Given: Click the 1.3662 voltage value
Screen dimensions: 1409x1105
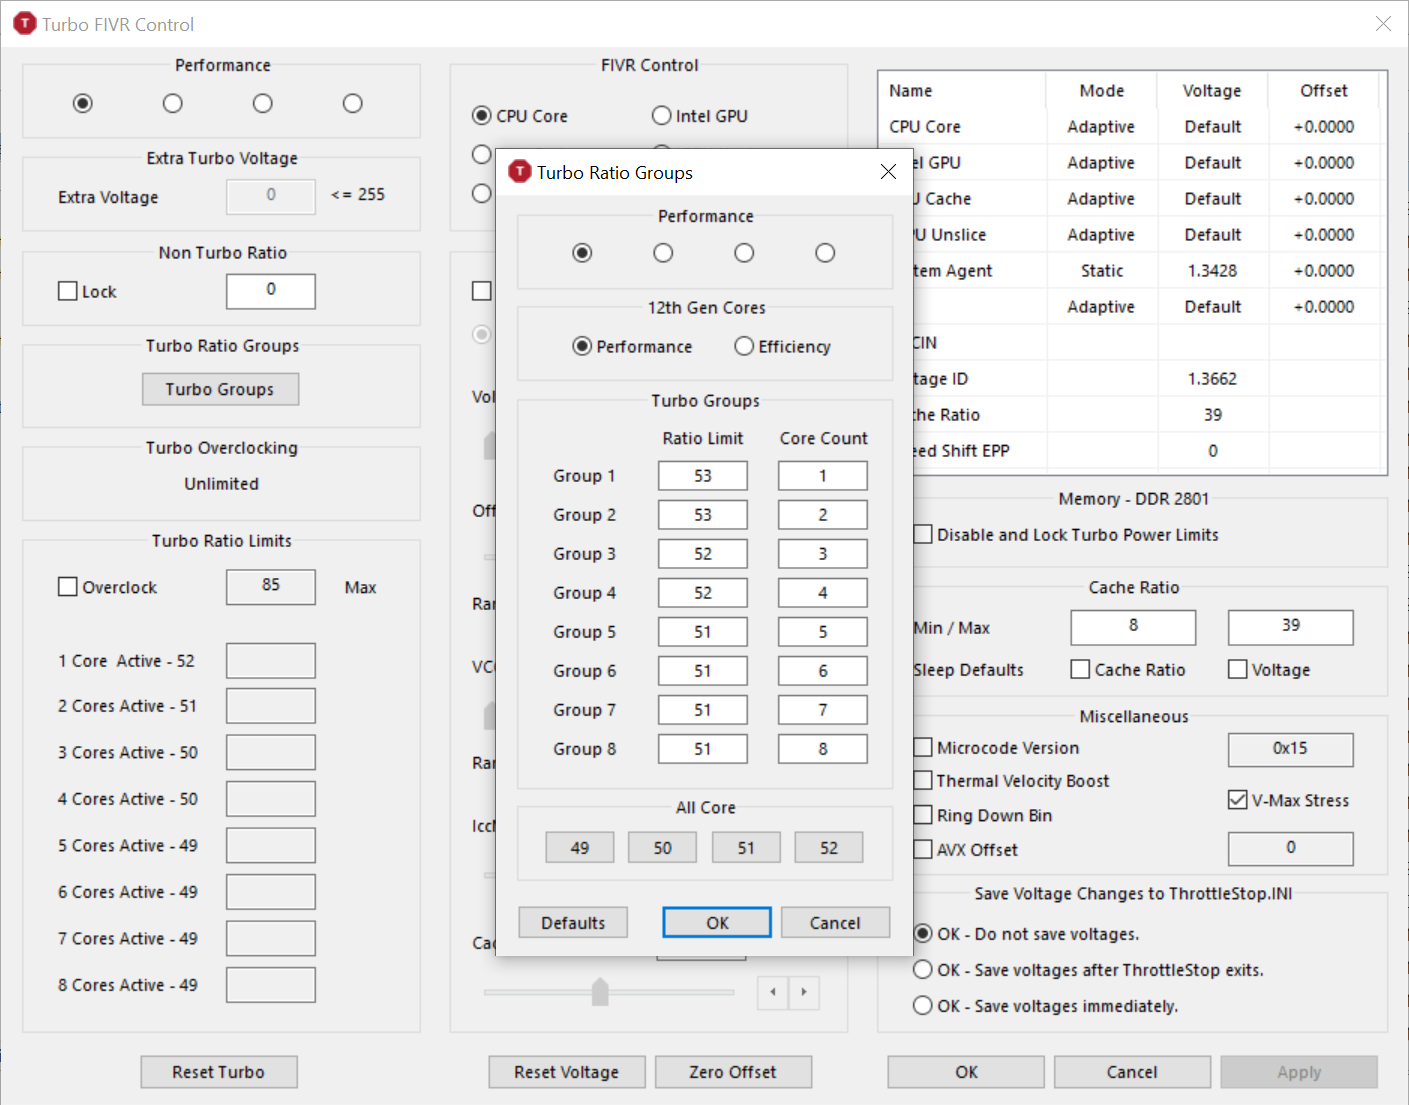Looking at the screenshot, I should (1212, 379).
